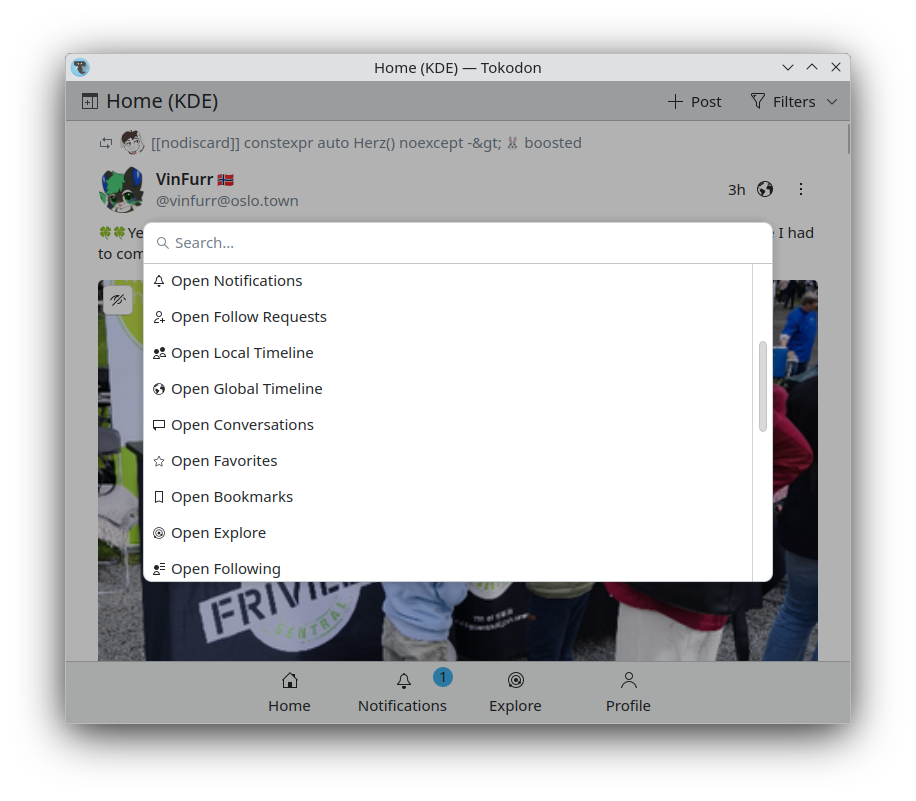
Task: Select Open Follow Requests entry
Action: coord(448,317)
